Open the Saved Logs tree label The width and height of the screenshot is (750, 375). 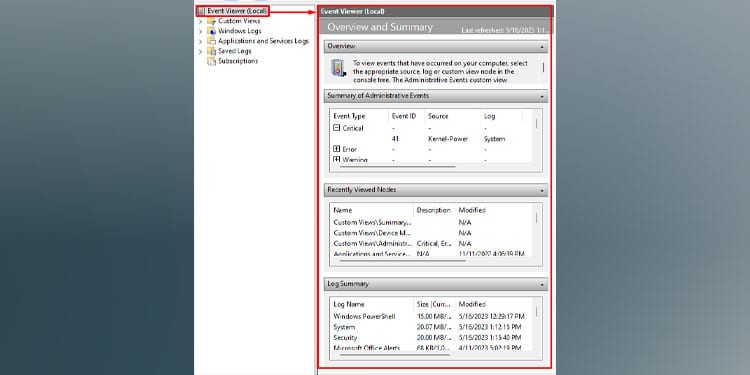pyautogui.click(x=234, y=51)
